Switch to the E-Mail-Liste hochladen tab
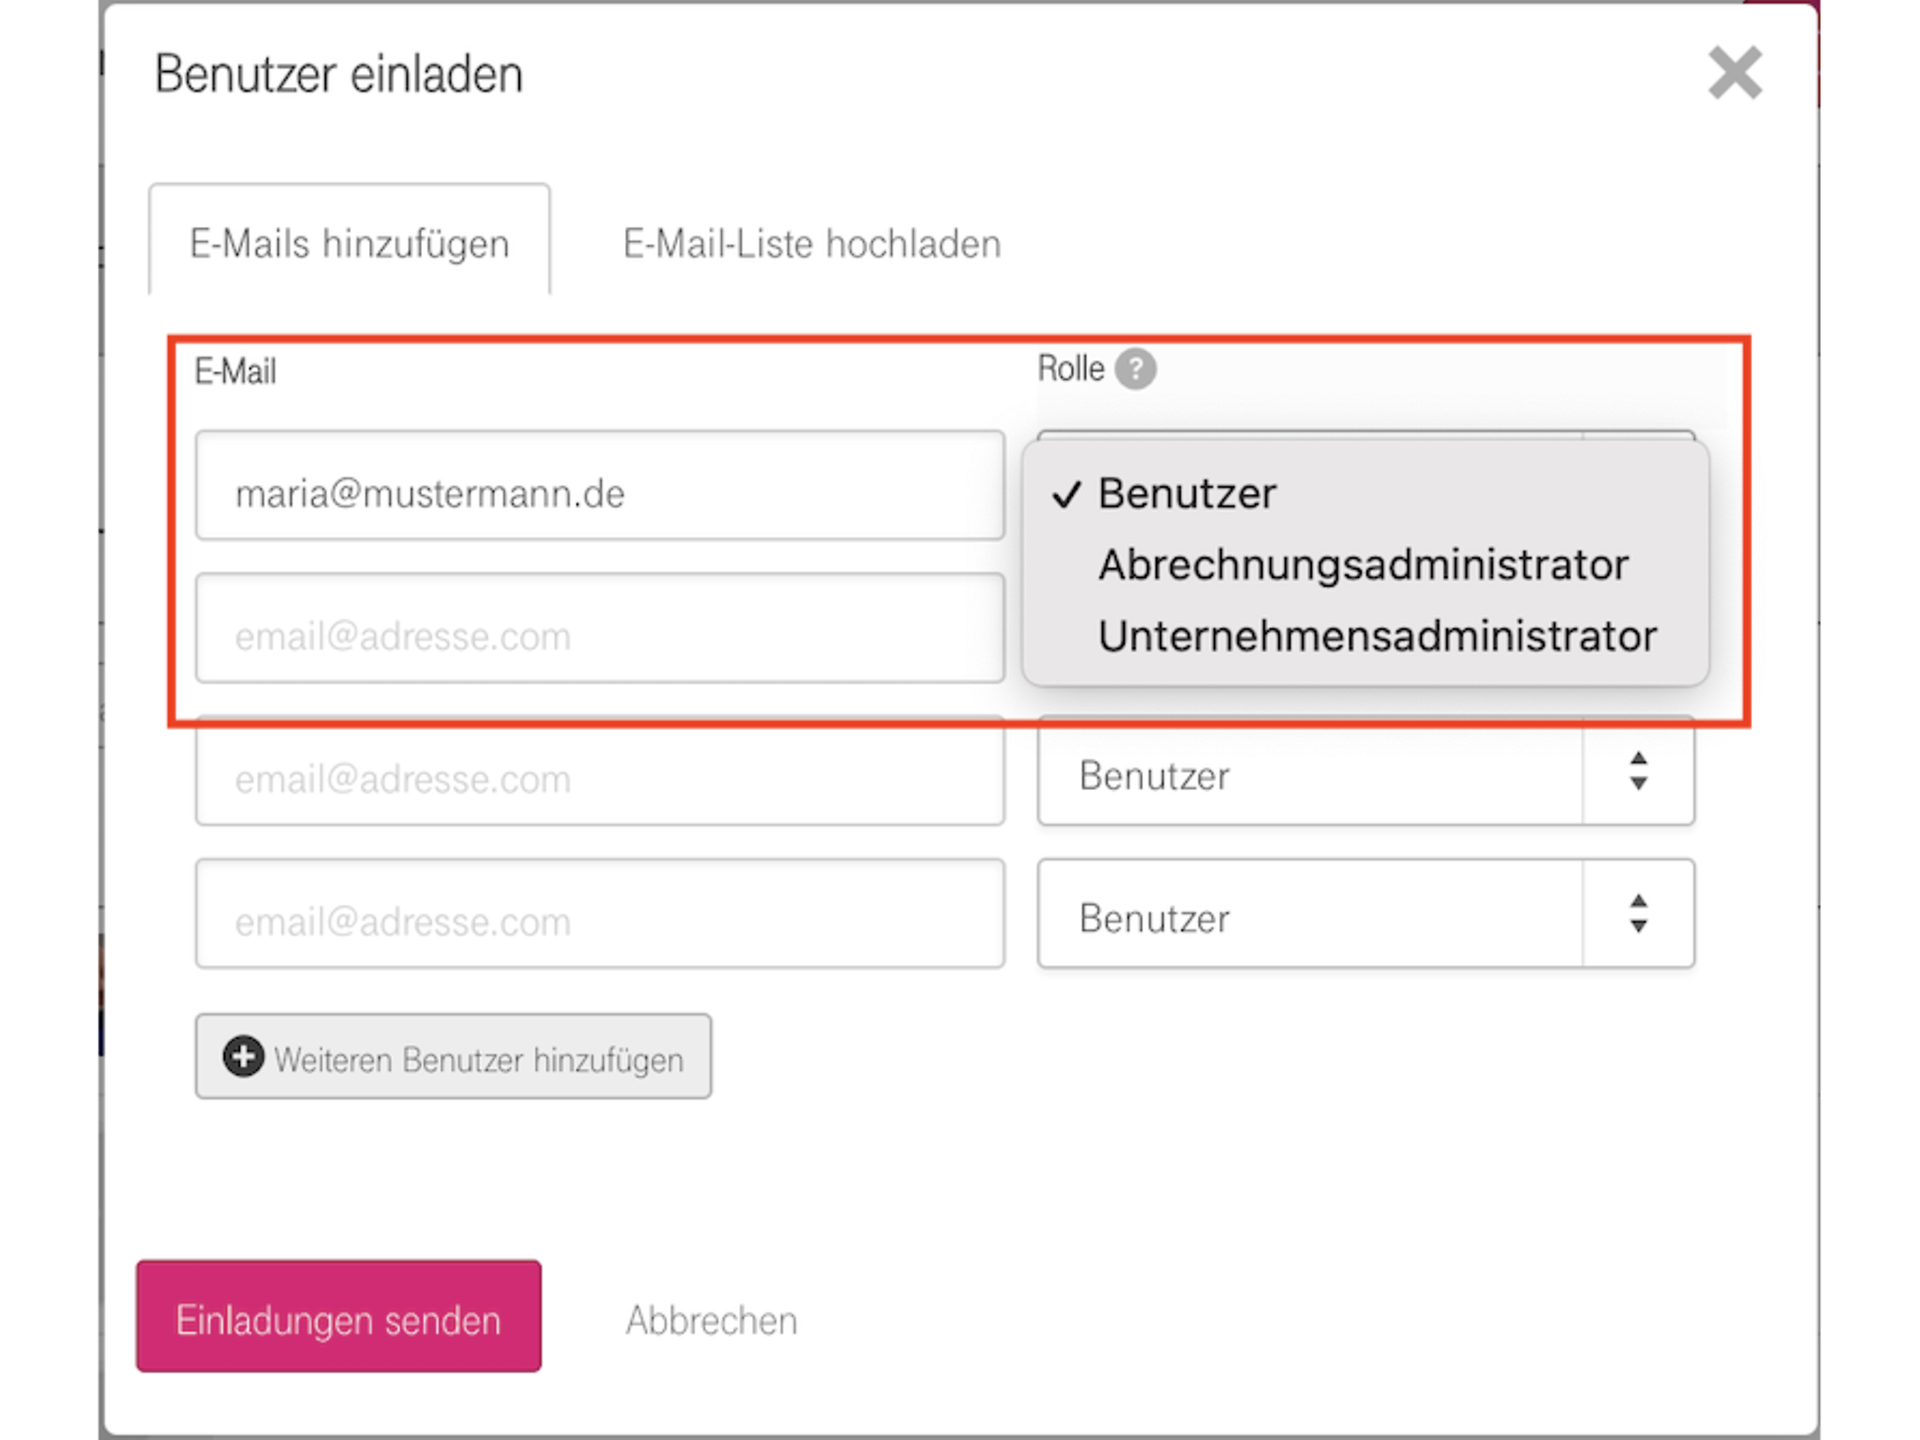Viewport: 1920px width, 1440px height. (812, 242)
